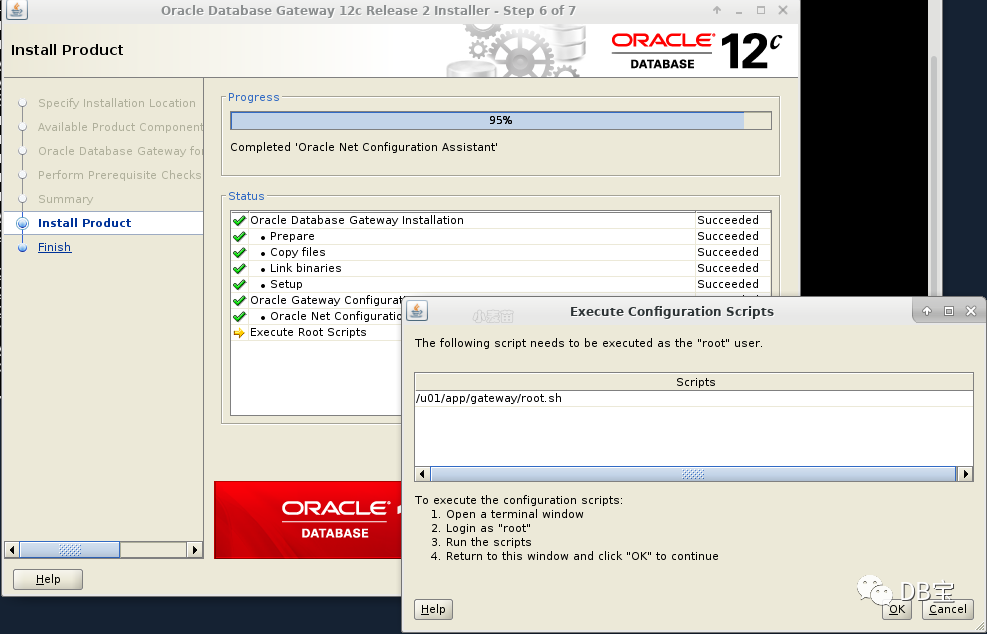The height and width of the screenshot is (634, 987).
Task: Open Help from the scripts dialog
Action: coord(433,609)
